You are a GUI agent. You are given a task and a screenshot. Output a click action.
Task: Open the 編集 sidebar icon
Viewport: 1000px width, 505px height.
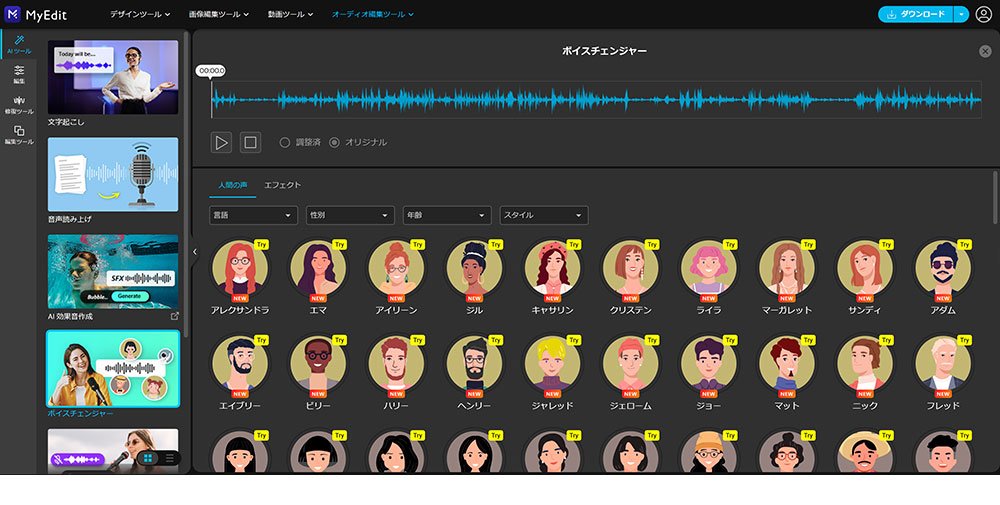coord(19,73)
